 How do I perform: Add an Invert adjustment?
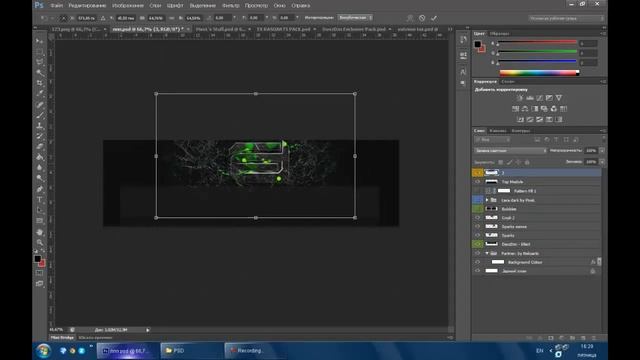point(520,119)
